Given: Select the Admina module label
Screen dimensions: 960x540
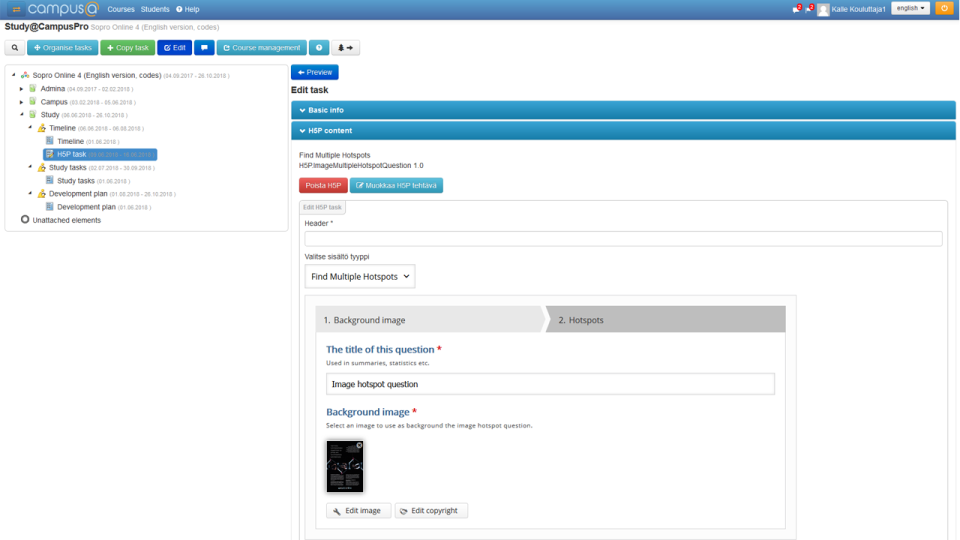Looking at the screenshot, I should (x=53, y=89).
